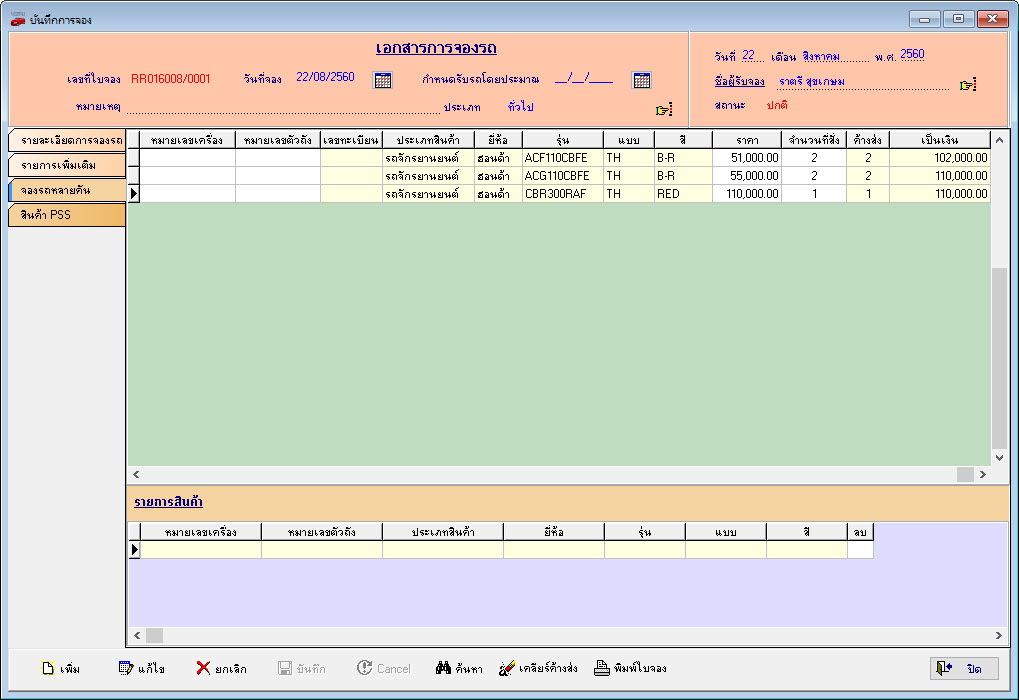Click the Cancel button in bottom toolbar
The height and width of the screenshot is (700, 1019).
383,668
